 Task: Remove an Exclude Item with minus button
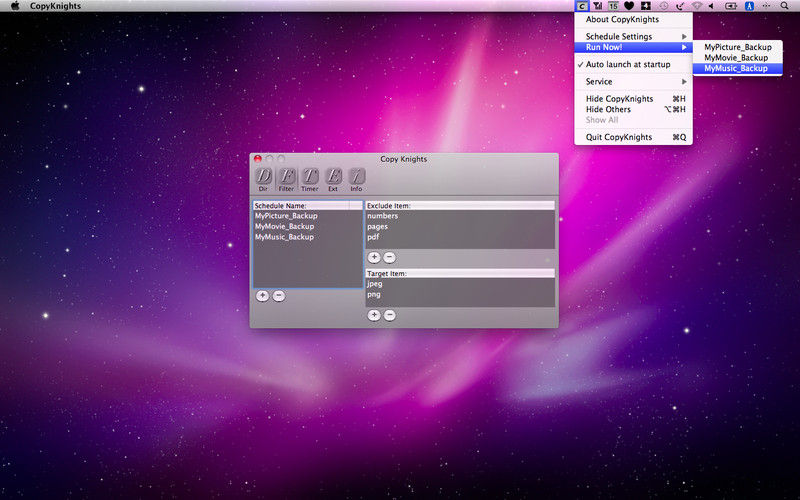[389, 257]
